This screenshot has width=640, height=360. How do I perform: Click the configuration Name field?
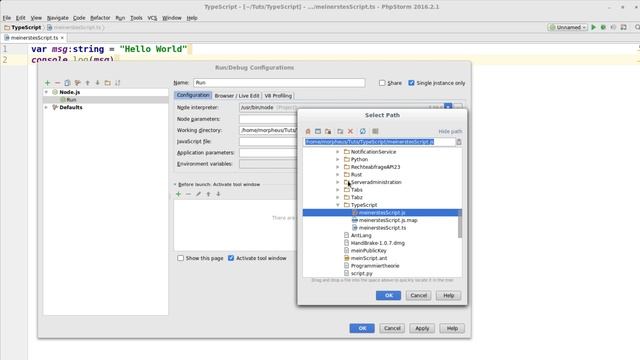click(279, 83)
